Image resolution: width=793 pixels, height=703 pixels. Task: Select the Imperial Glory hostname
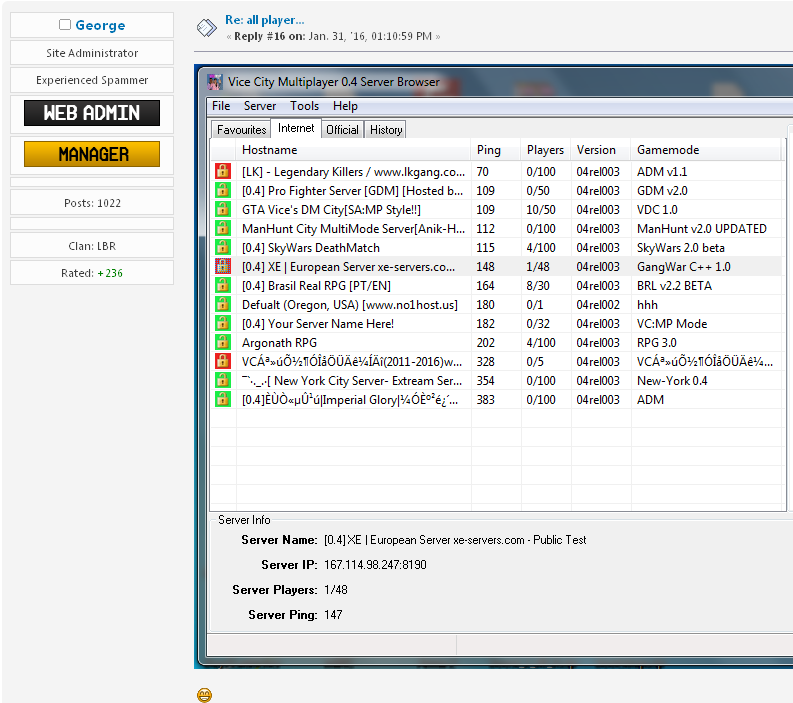(350, 400)
